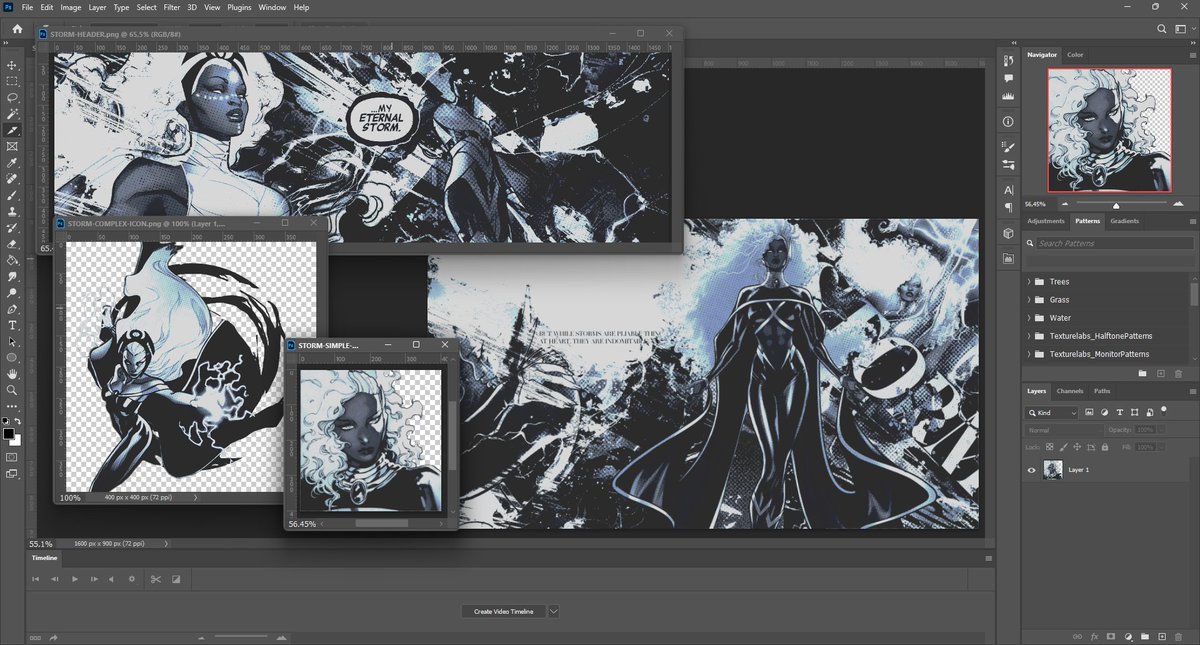The width and height of the screenshot is (1200, 645).
Task: Open the Filter menu
Action: point(174,7)
